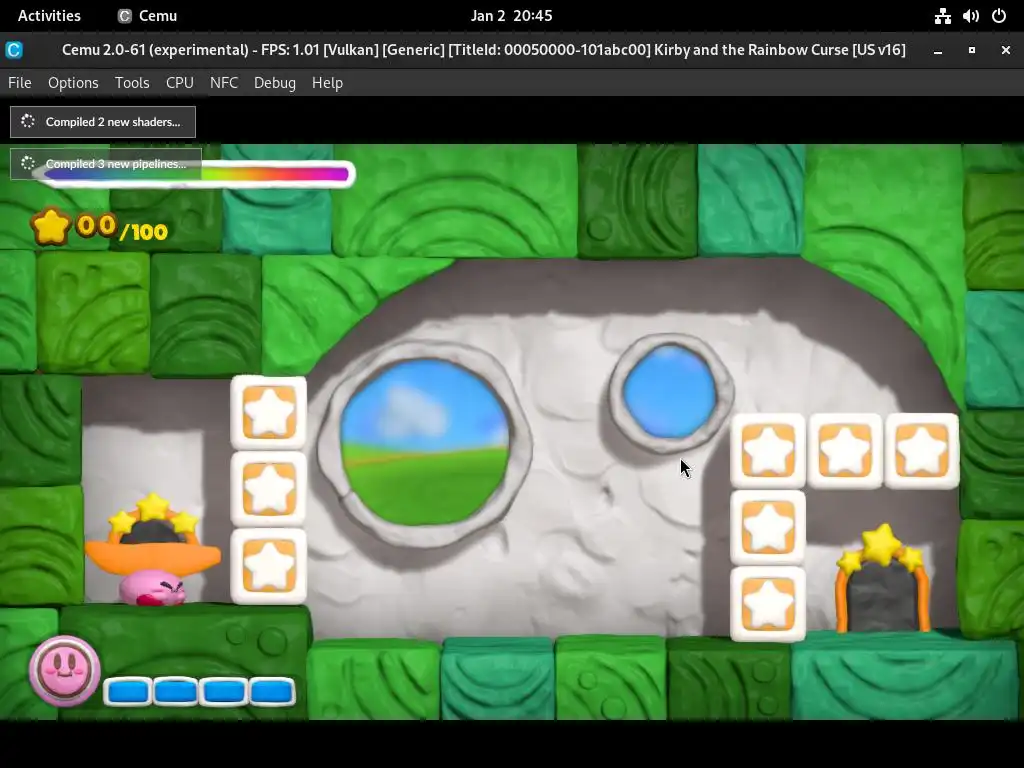This screenshot has height=768, width=1024.
Task: Click Kirby's face portrait icon
Action: pos(64,671)
